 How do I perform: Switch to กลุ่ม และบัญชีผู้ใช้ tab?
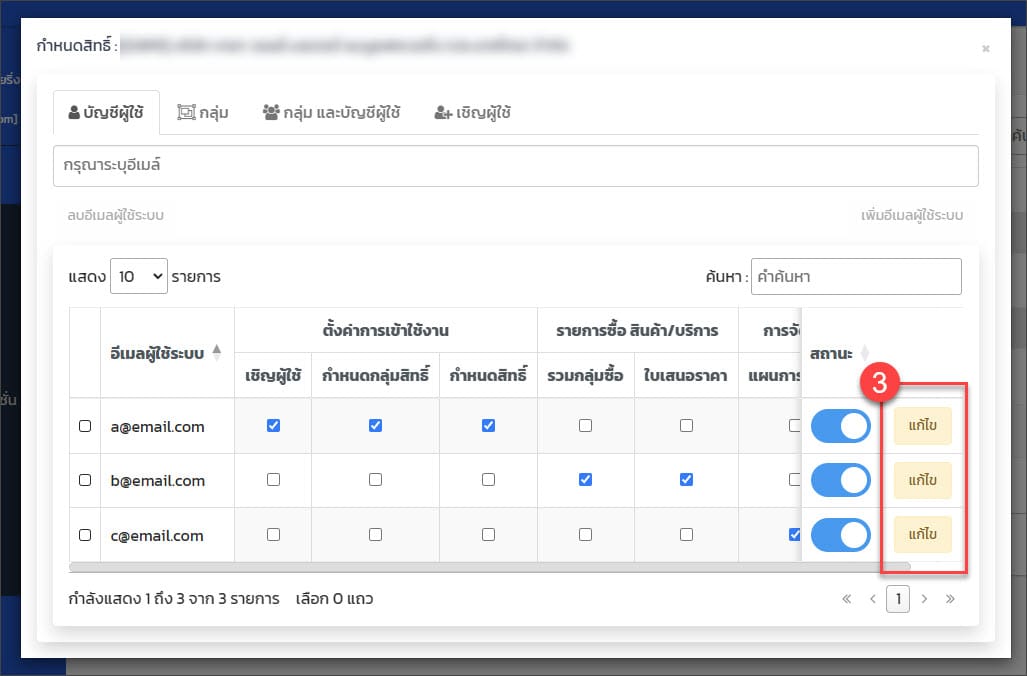point(331,113)
